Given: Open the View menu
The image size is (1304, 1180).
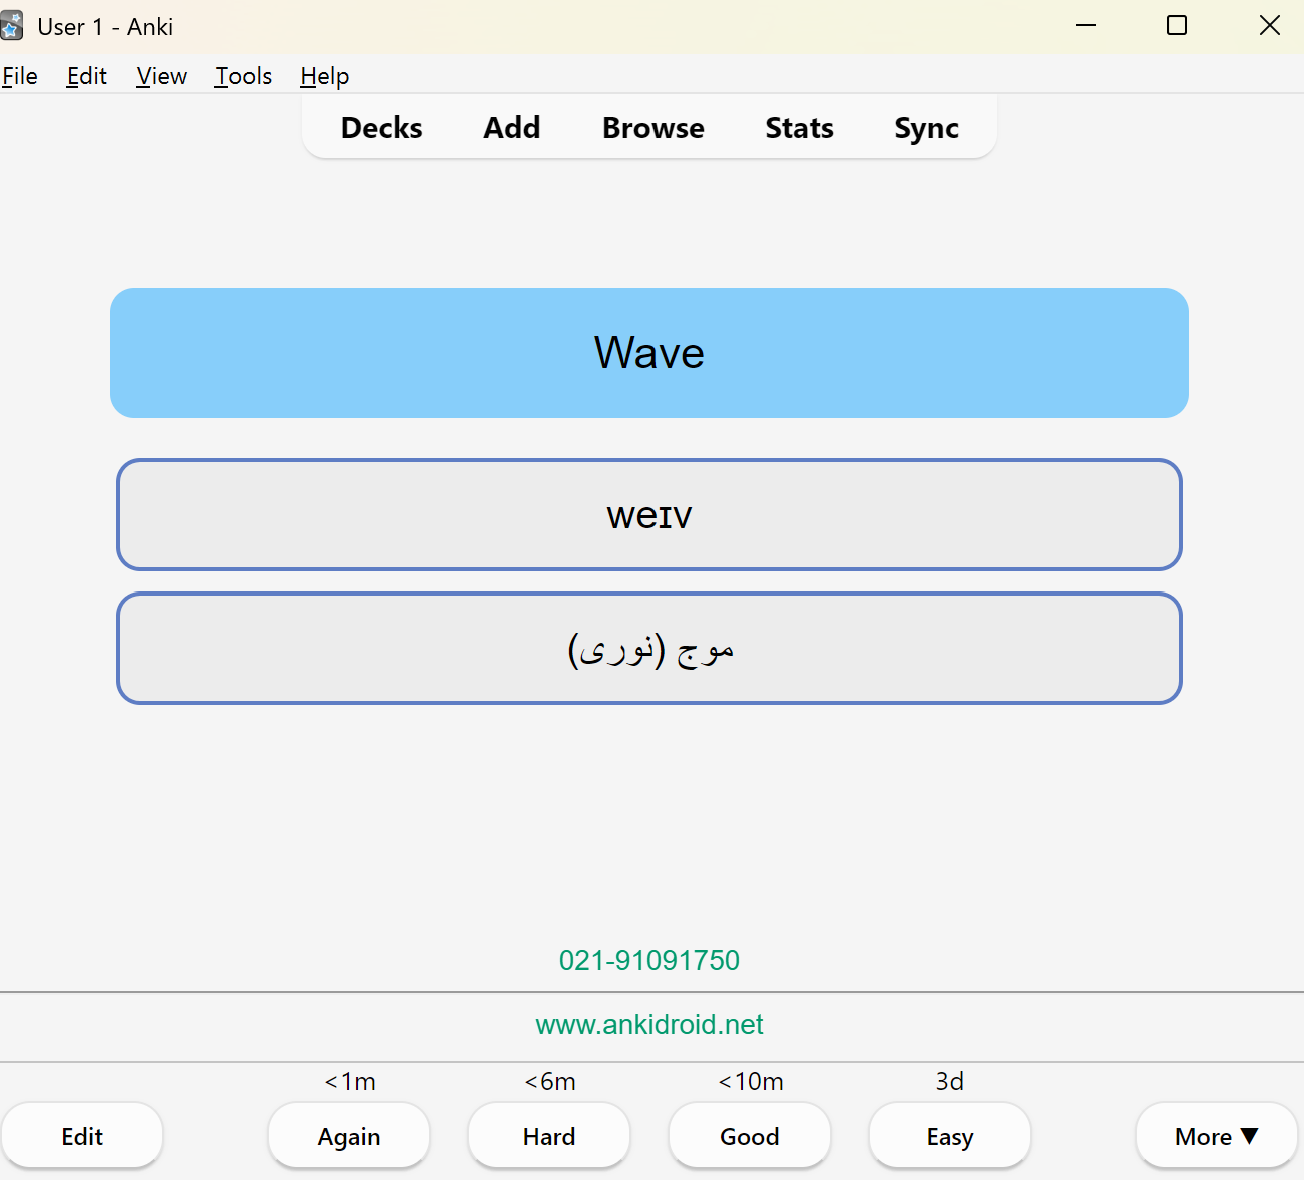Looking at the screenshot, I should coord(162,76).
